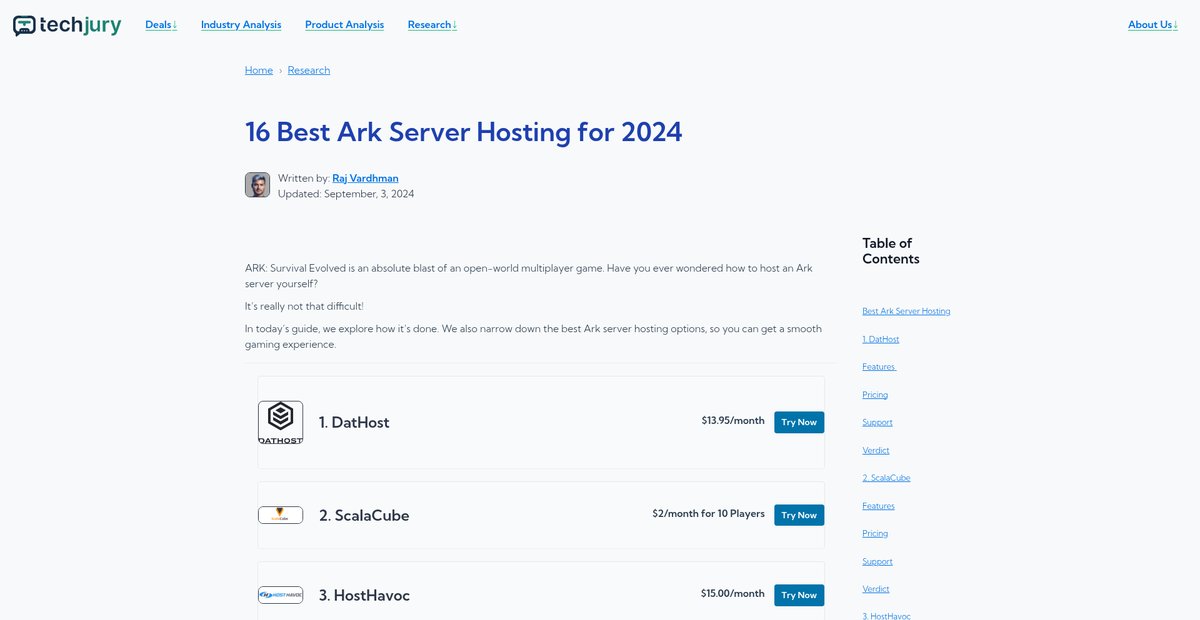
Task: Expand the About Us dropdown
Action: click(1153, 25)
